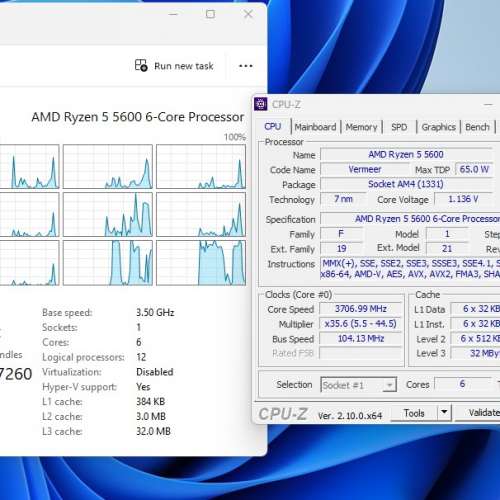Click the Logical processors value 12
The width and height of the screenshot is (500, 500).
coord(141,357)
